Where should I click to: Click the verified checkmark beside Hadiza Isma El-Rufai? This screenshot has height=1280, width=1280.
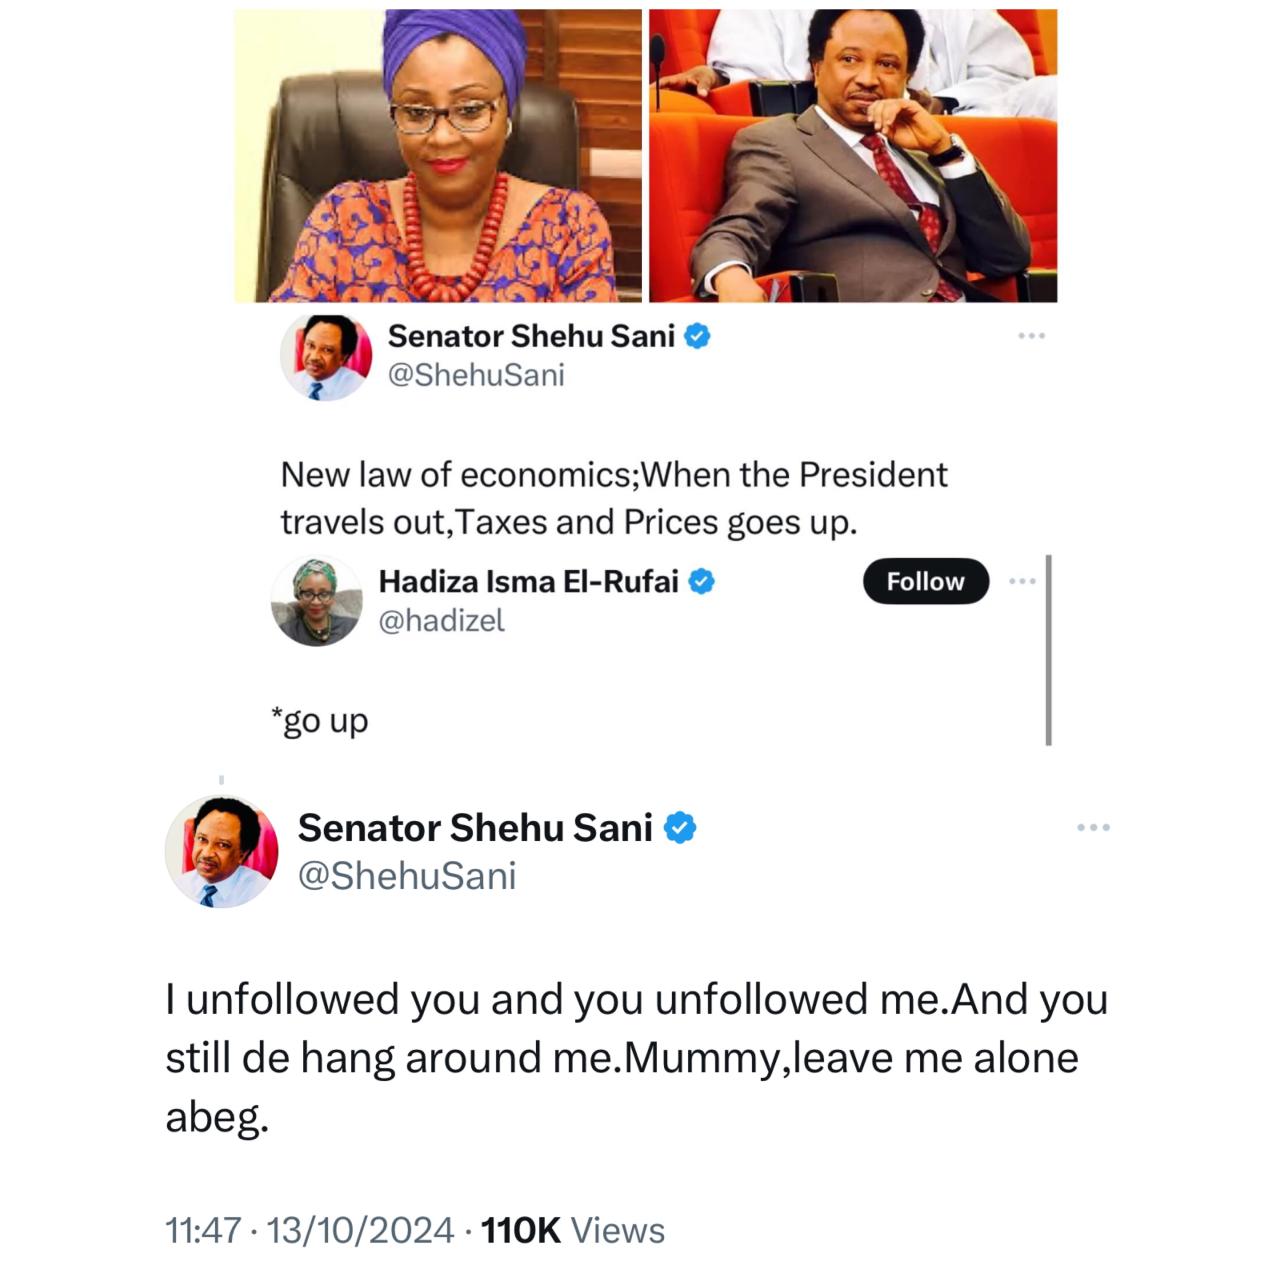click(x=703, y=579)
